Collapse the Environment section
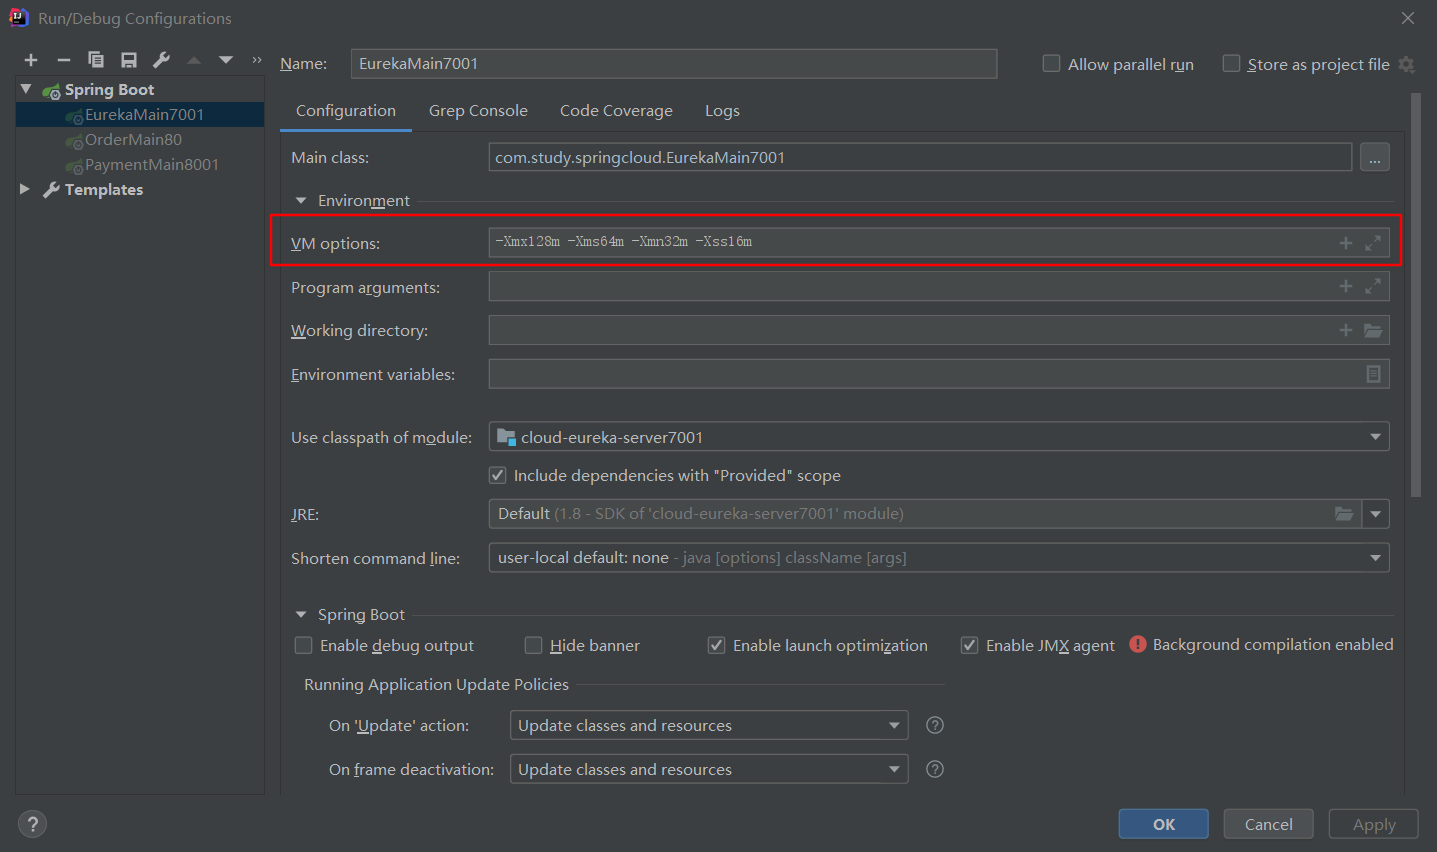Screen dimensions: 1437x852 tap(301, 201)
